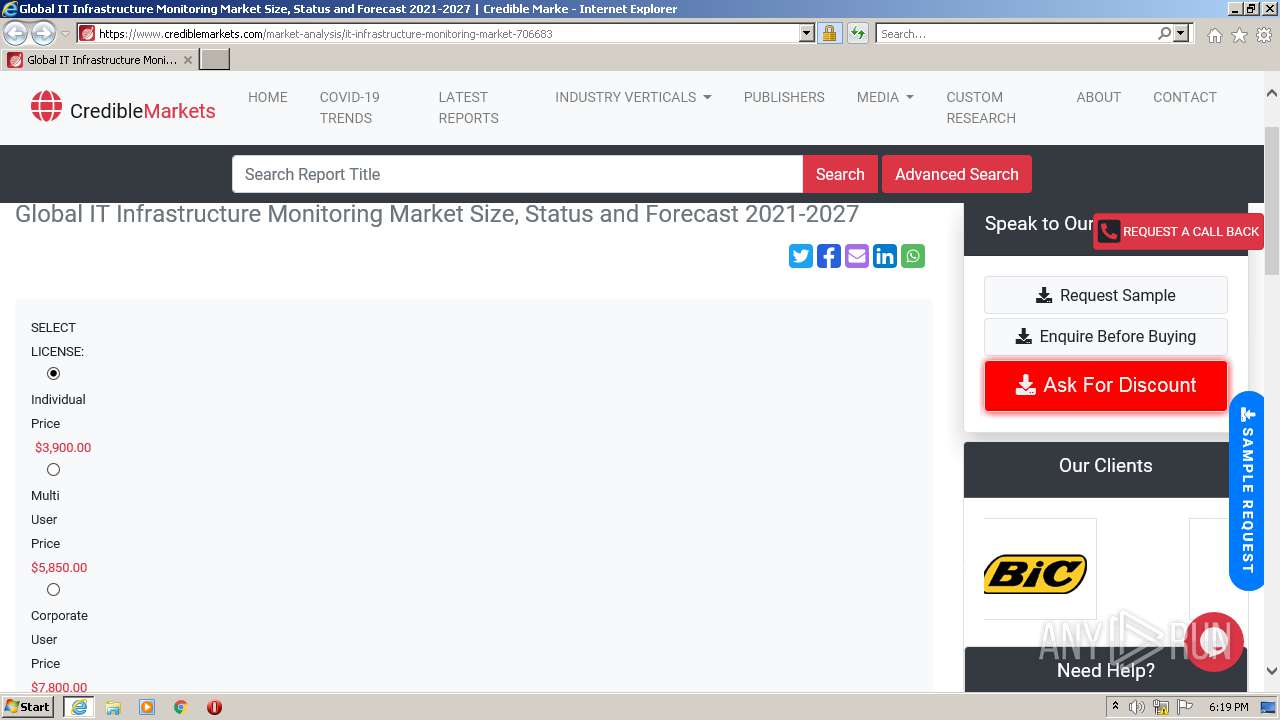Open the Home menu item
Screen dimensions: 1280x720
268,97
